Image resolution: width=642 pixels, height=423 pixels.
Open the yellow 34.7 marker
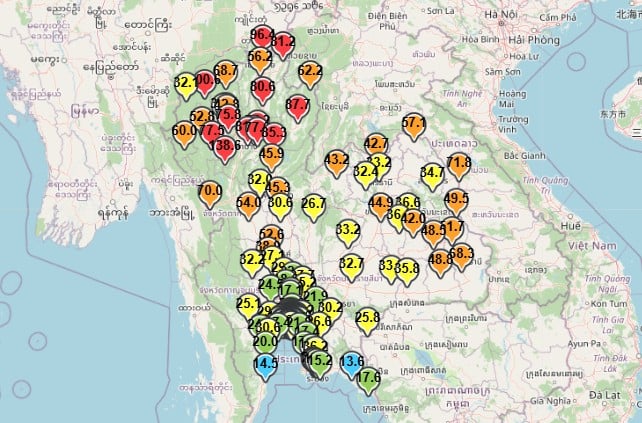pos(432,174)
